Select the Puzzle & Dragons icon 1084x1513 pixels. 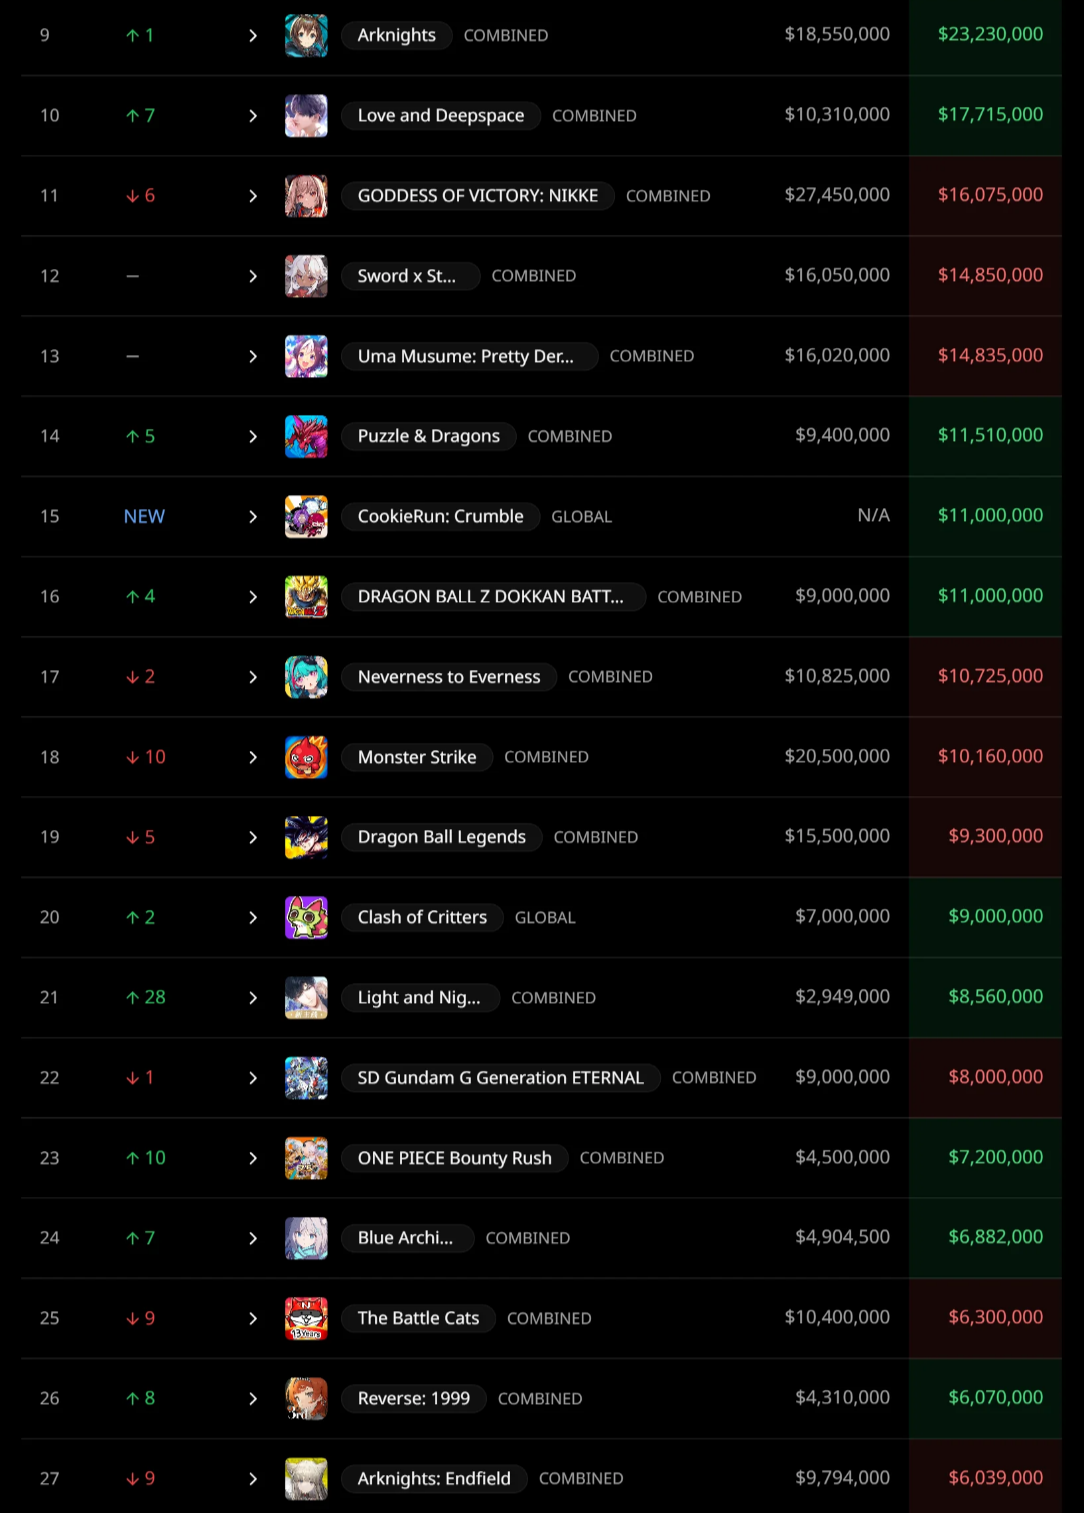[306, 436]
